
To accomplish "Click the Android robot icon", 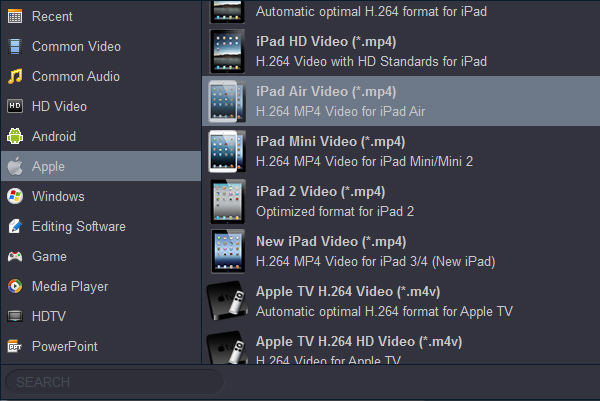I will pyautogui.click(x=15, y=136).
